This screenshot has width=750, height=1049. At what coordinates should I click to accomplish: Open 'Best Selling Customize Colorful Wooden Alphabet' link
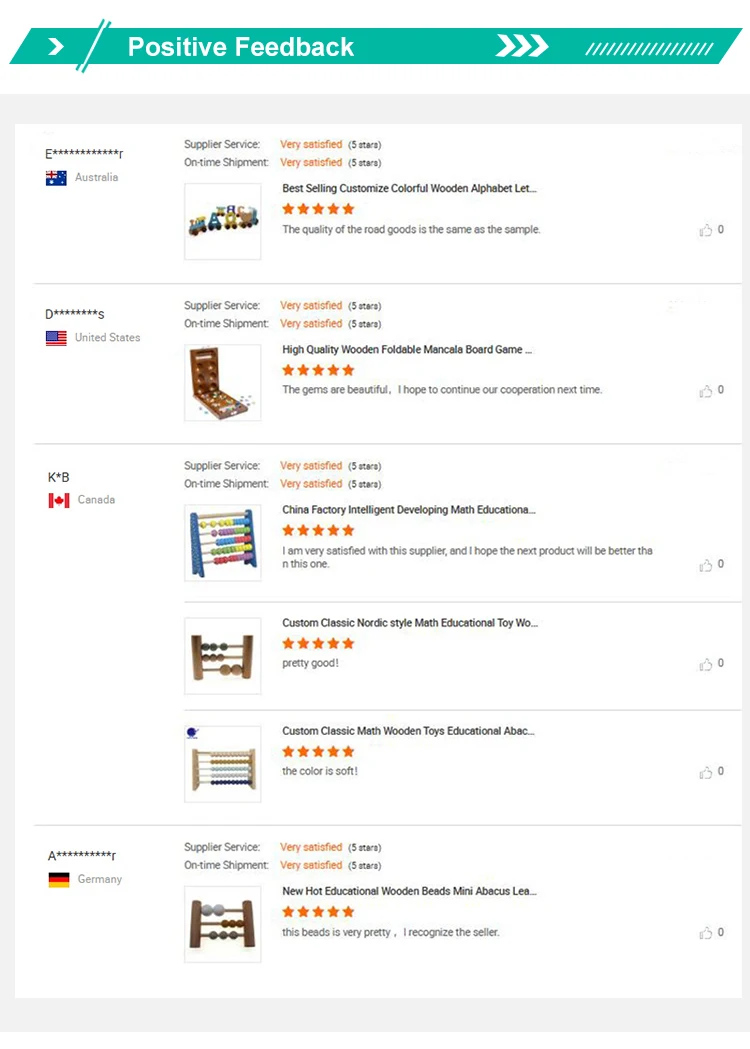[409, 188]
